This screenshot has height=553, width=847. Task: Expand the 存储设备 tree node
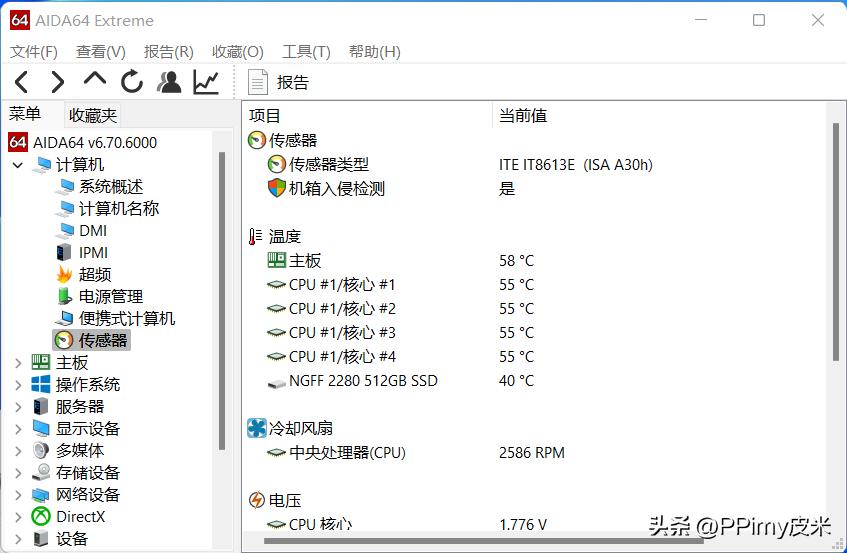18,473
